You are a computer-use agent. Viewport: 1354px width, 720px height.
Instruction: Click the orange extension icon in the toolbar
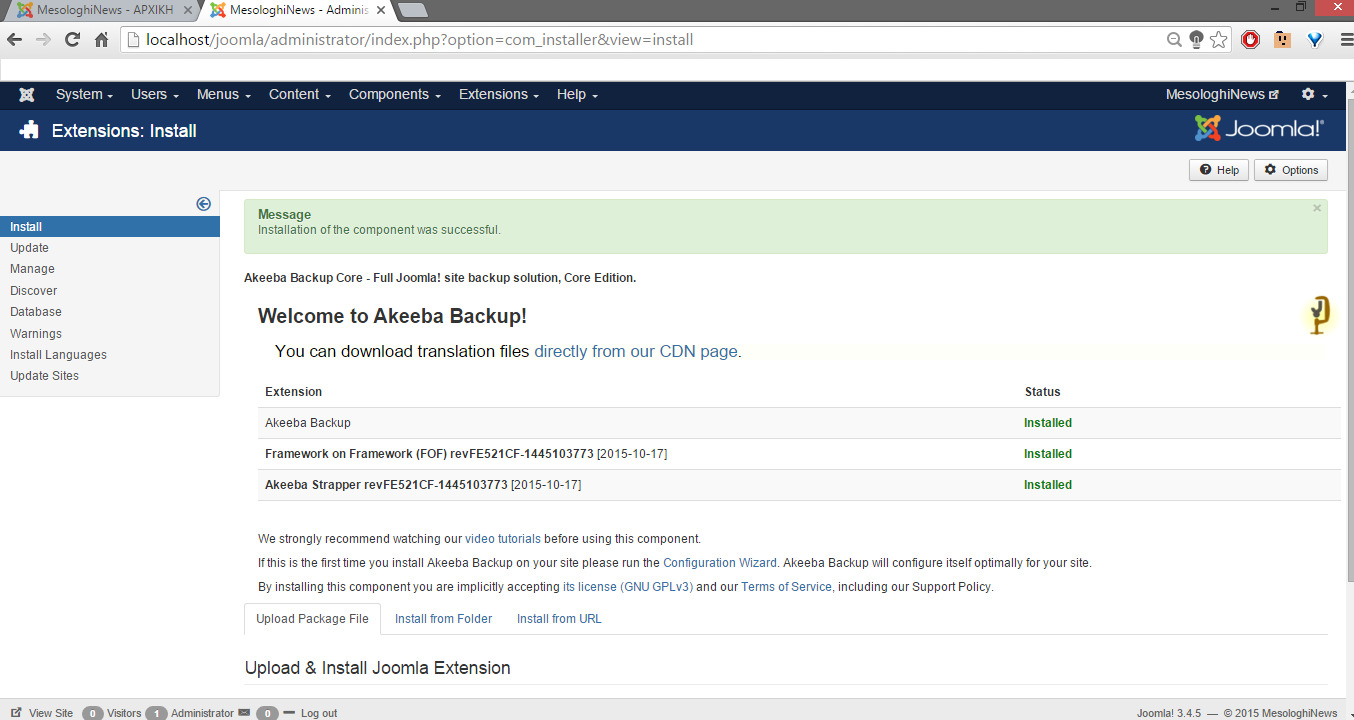(1282, 40)
